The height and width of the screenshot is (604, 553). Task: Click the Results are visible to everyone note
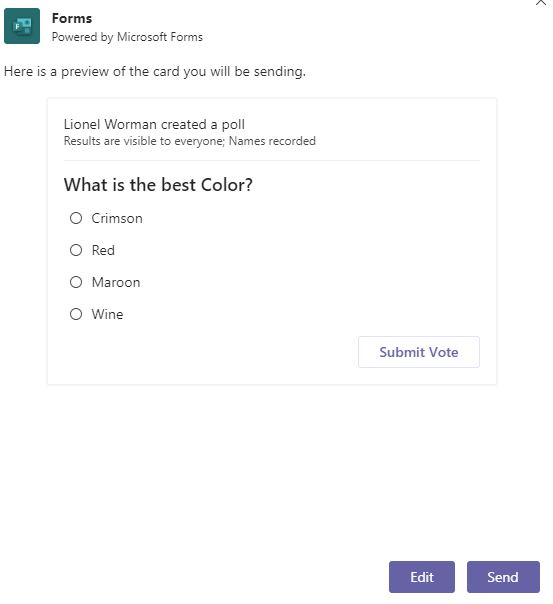coord(144,141)
